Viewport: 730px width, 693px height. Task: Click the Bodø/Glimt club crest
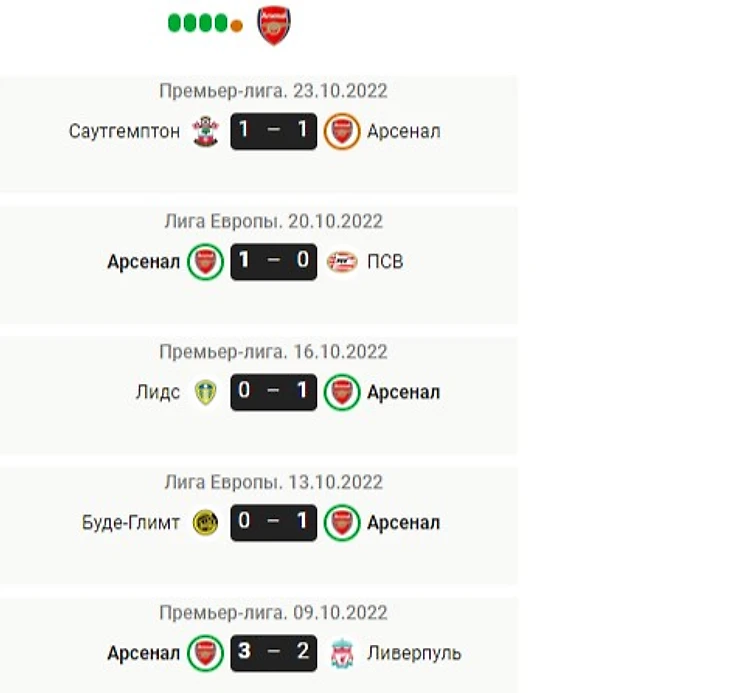[x=205, y=522]
